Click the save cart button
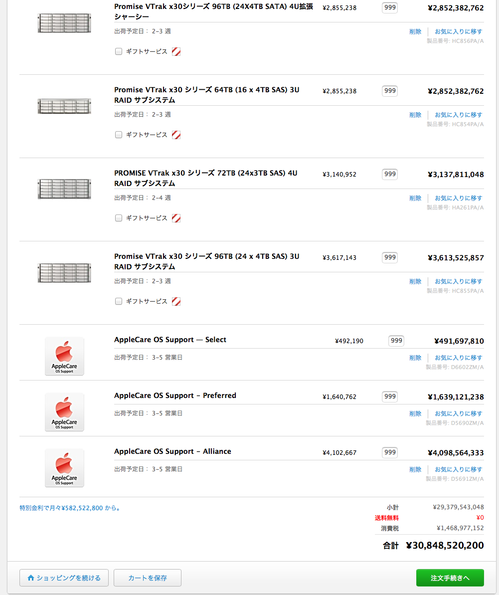Screen dimensions: 499x595 pyautogui.click(x=147, y=578)
